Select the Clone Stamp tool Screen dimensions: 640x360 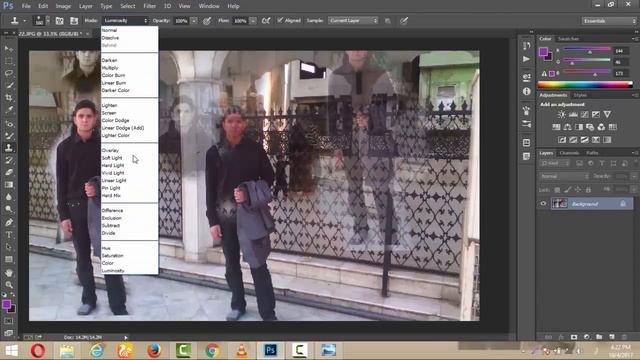coord(9,148)
